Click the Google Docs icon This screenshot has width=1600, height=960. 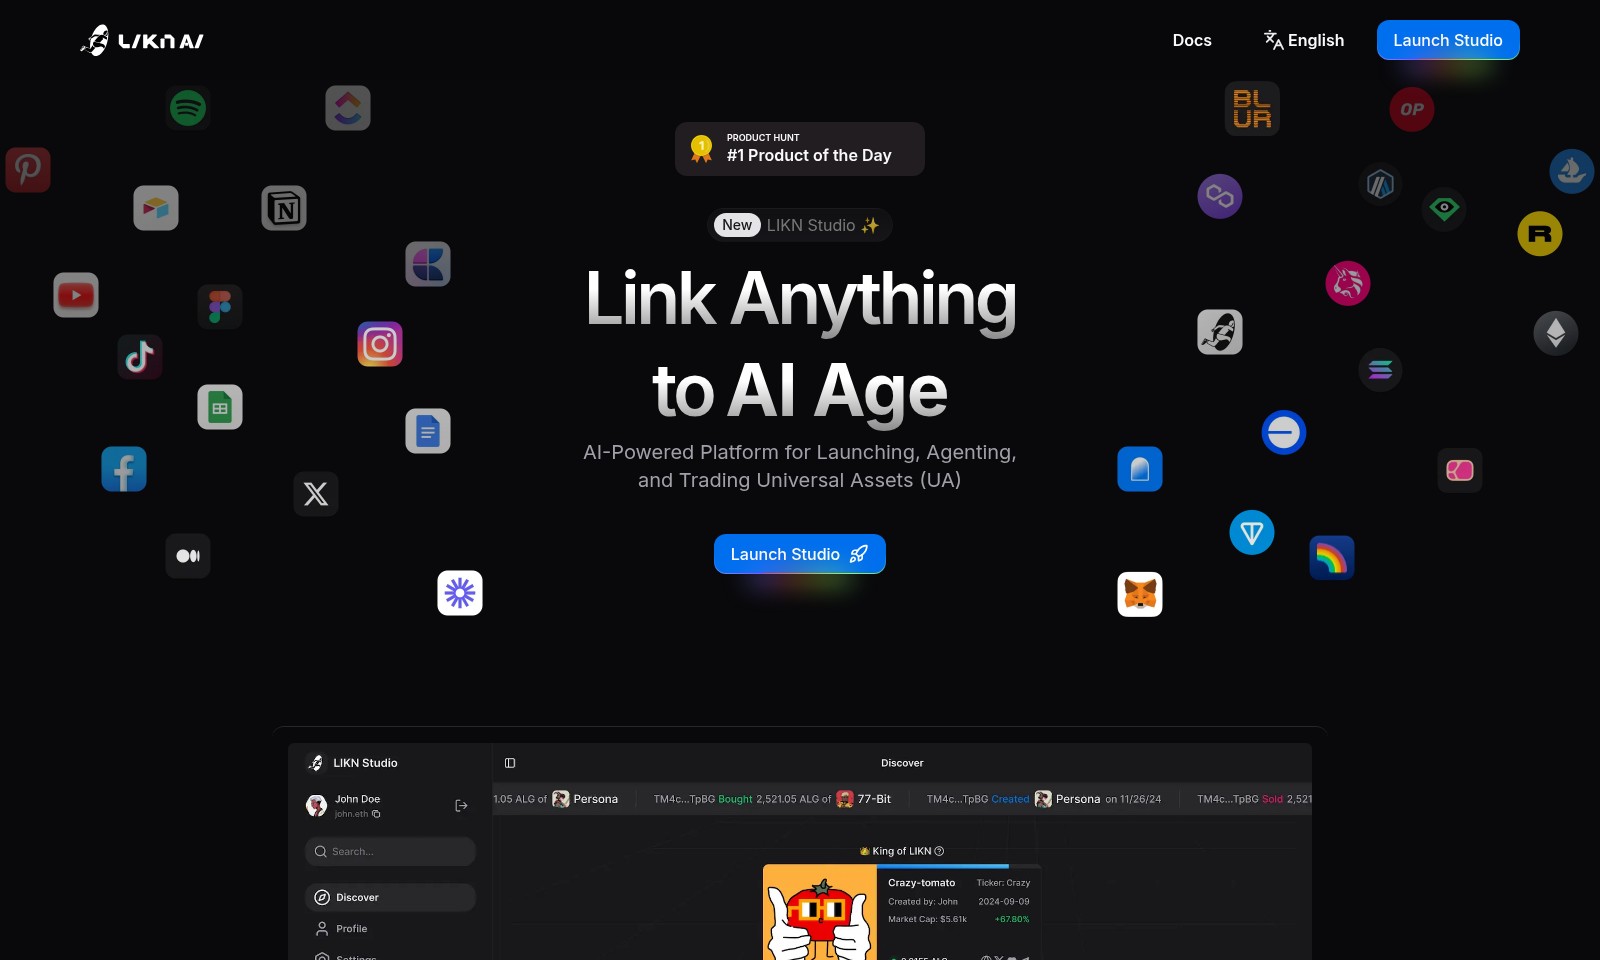pos(428,431)
